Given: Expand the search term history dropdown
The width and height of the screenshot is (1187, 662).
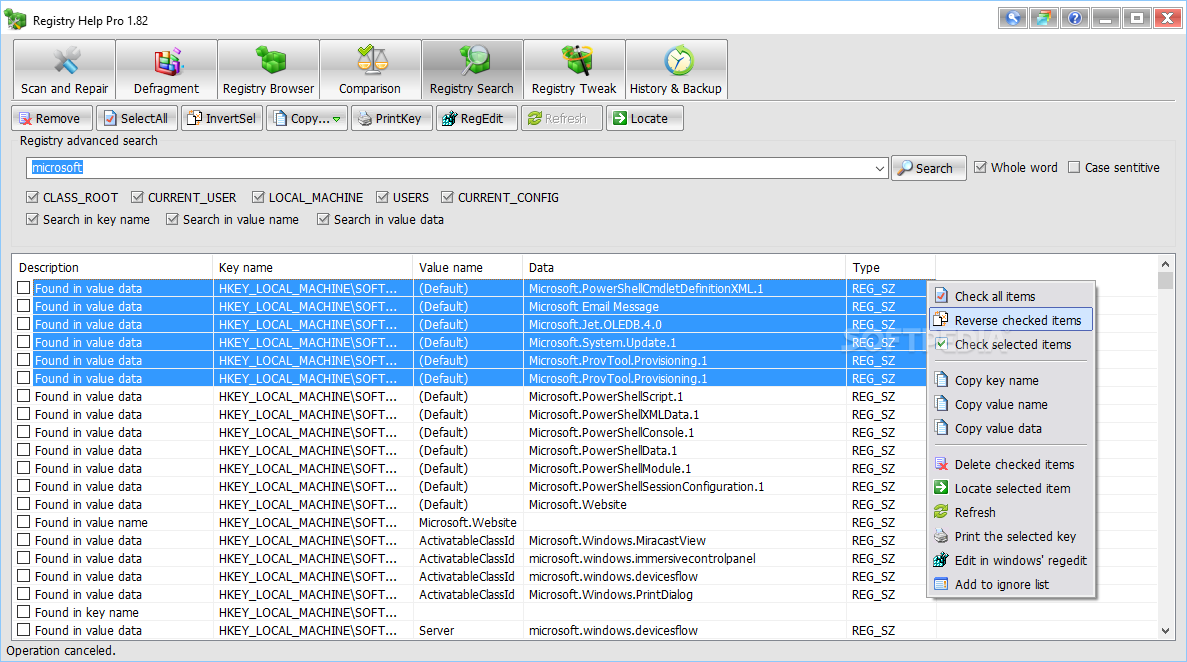Looking at the screenshot, I should tap(879, 168).
